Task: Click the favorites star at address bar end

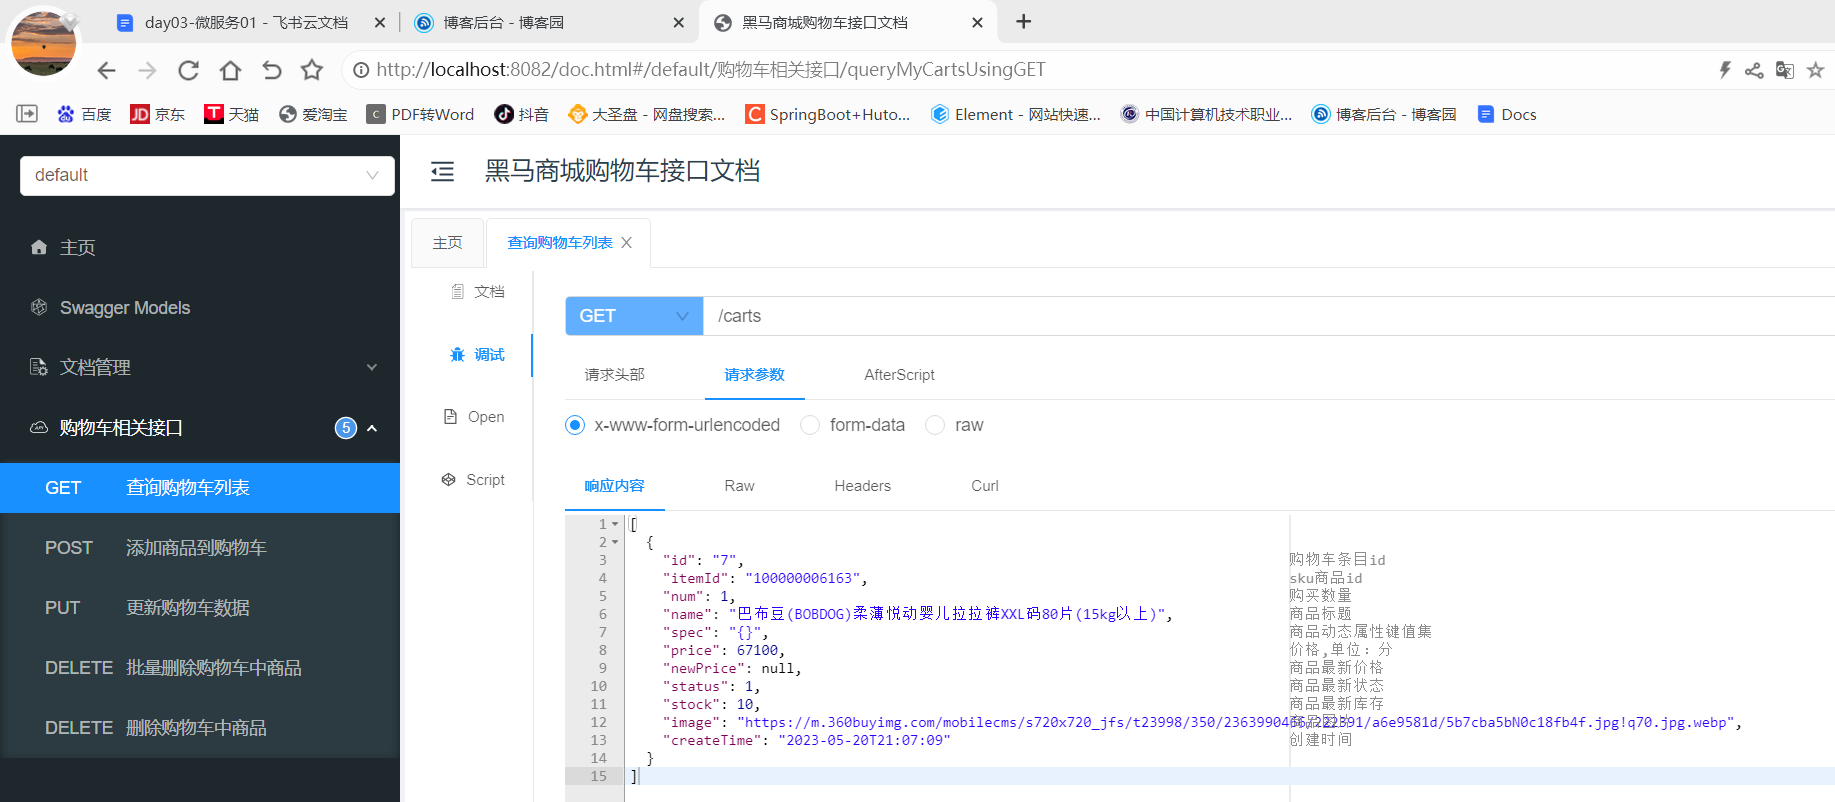Action: (x=1816, y=70)
